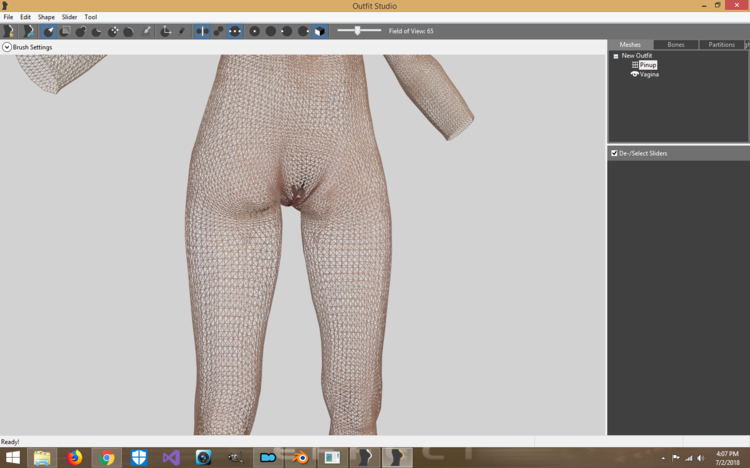Choose the brush preset with left dot
Viewport: 750px width, 468px height.
coord(287,31)
